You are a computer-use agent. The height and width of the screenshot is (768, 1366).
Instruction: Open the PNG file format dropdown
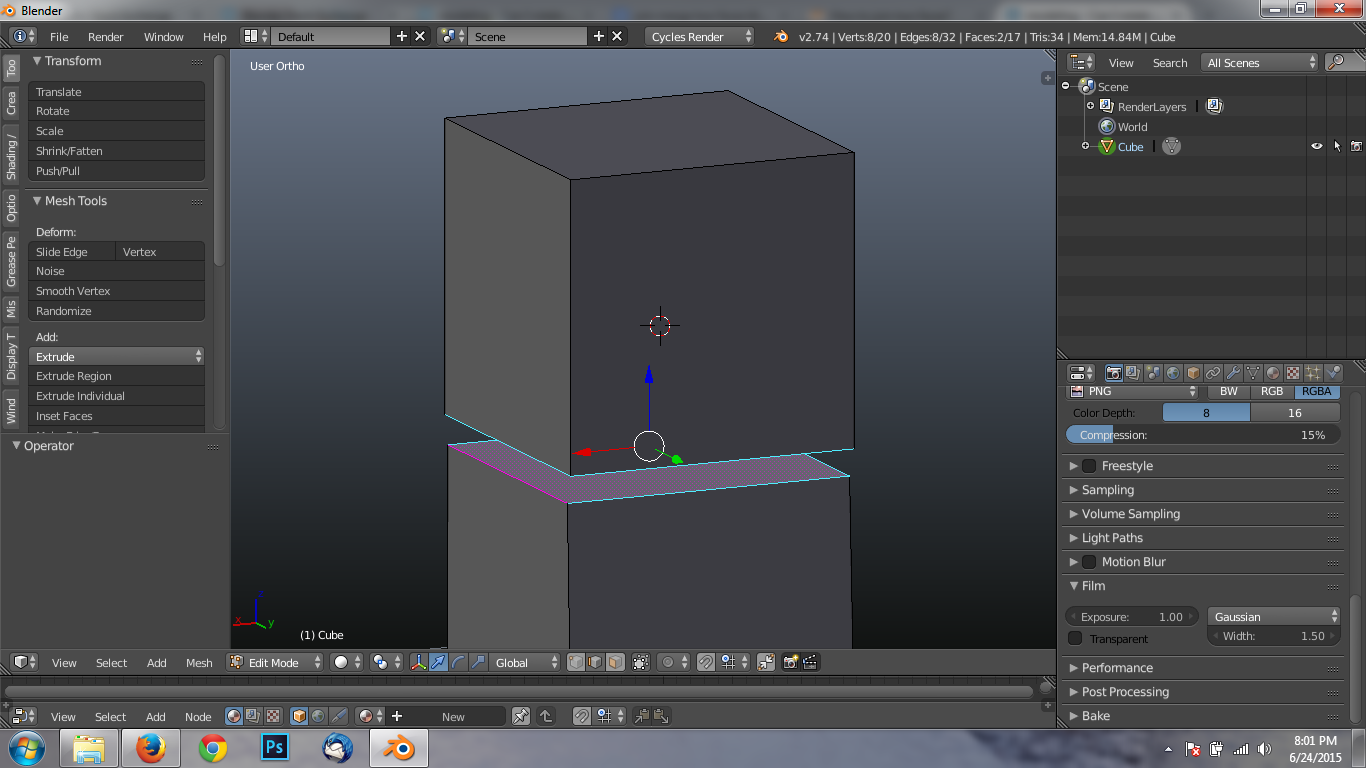click(1132, 391)
